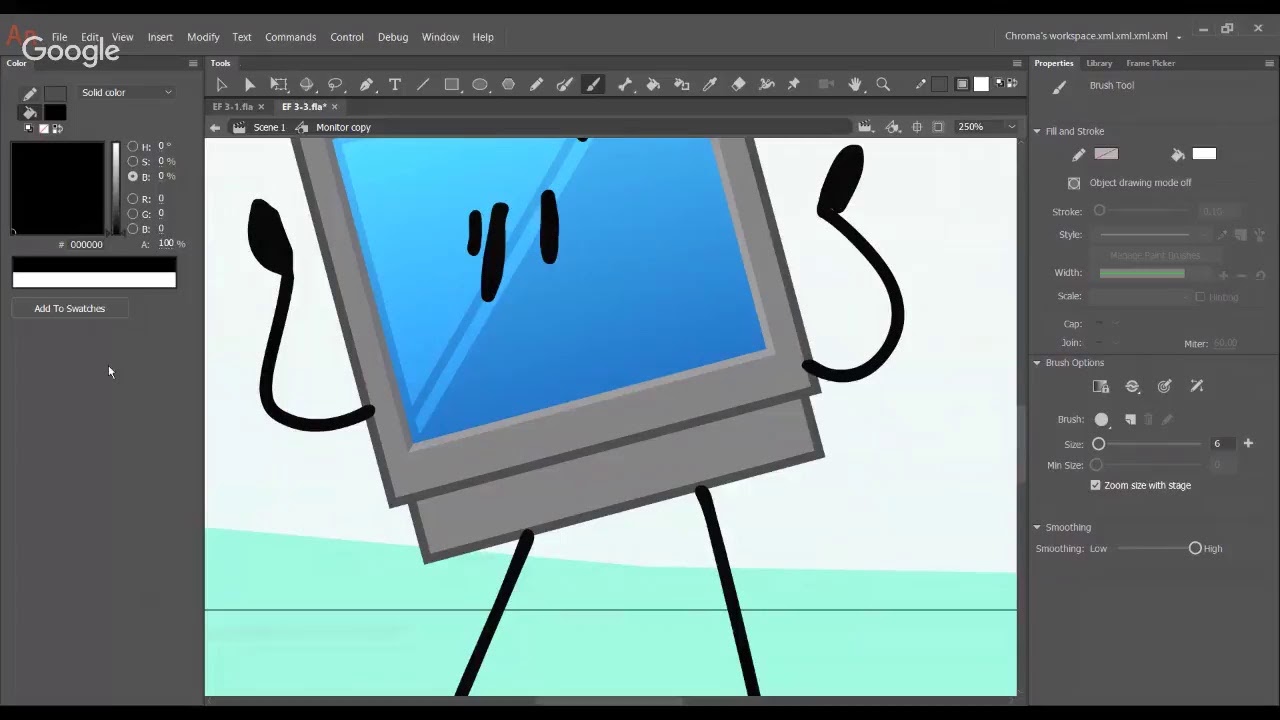The width and height of the screenshot is (1280, 720).
Task: Click the brush Size value field
Action: pyautogui.click(x=1222, y=443)
